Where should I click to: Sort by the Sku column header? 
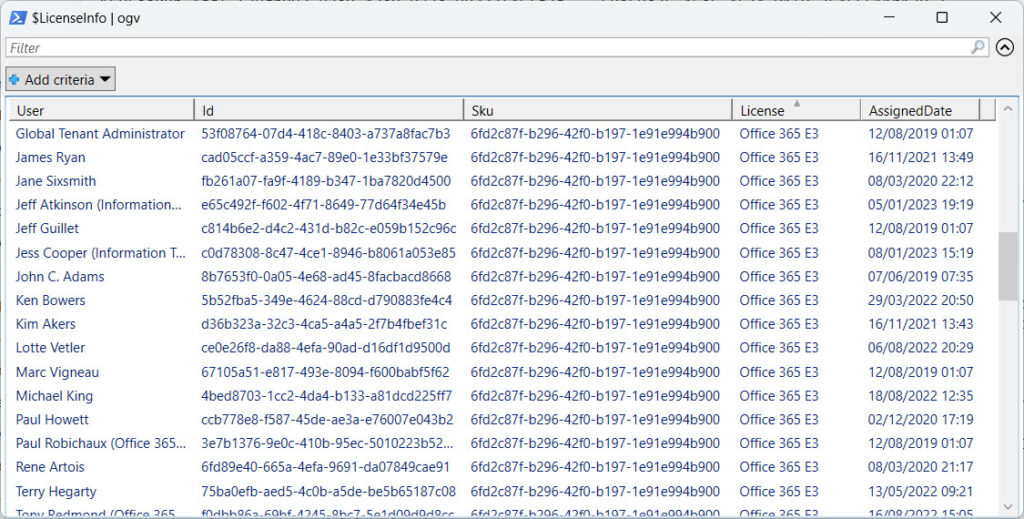tap(598, 110)
